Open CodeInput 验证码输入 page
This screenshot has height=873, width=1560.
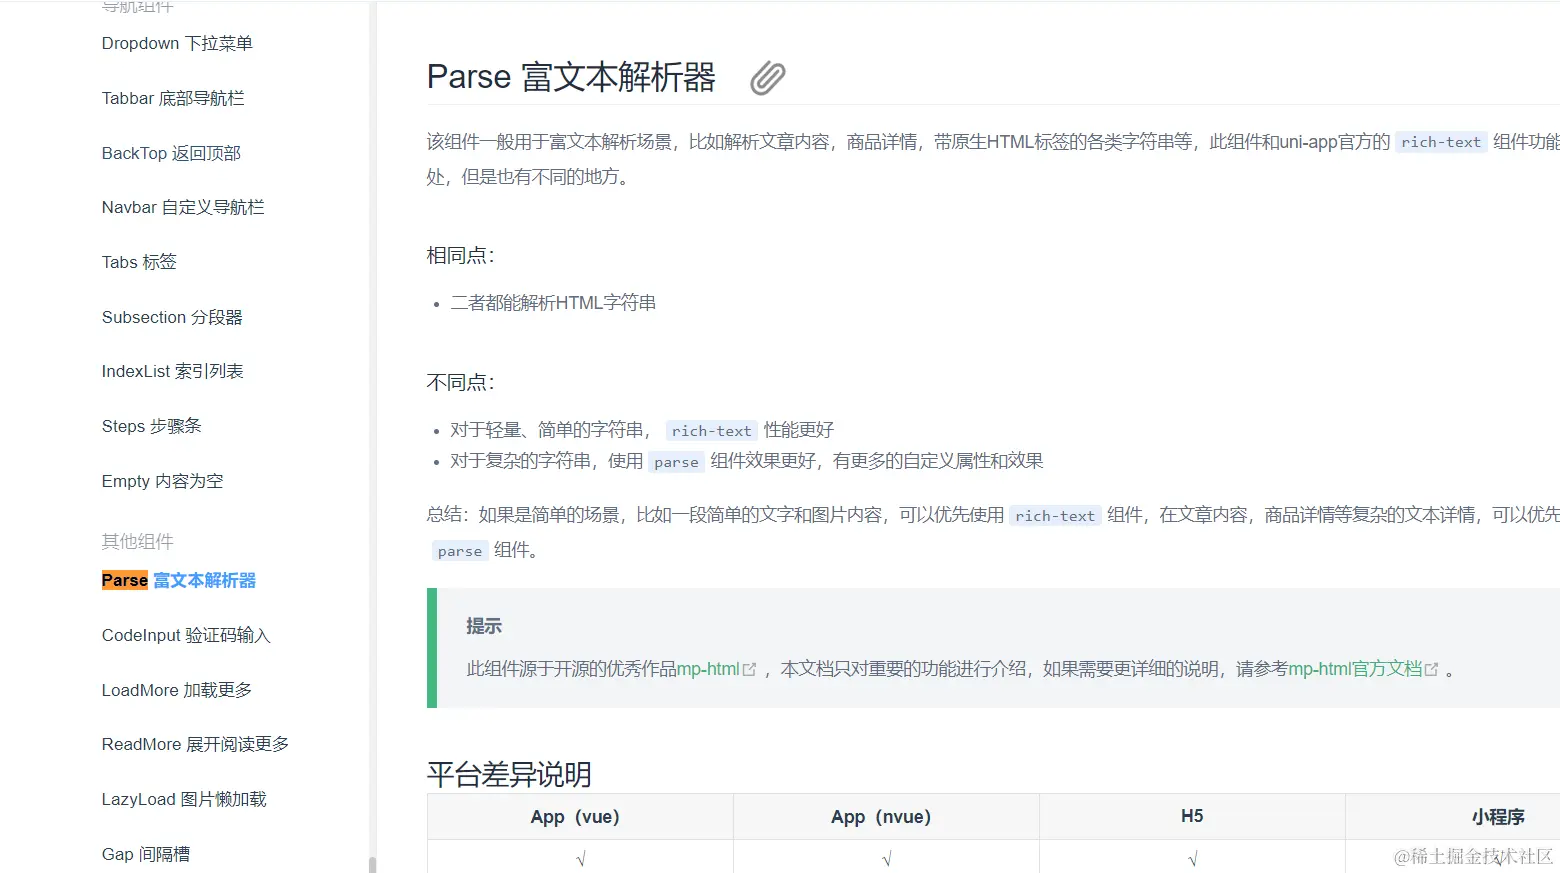point(186,635)
